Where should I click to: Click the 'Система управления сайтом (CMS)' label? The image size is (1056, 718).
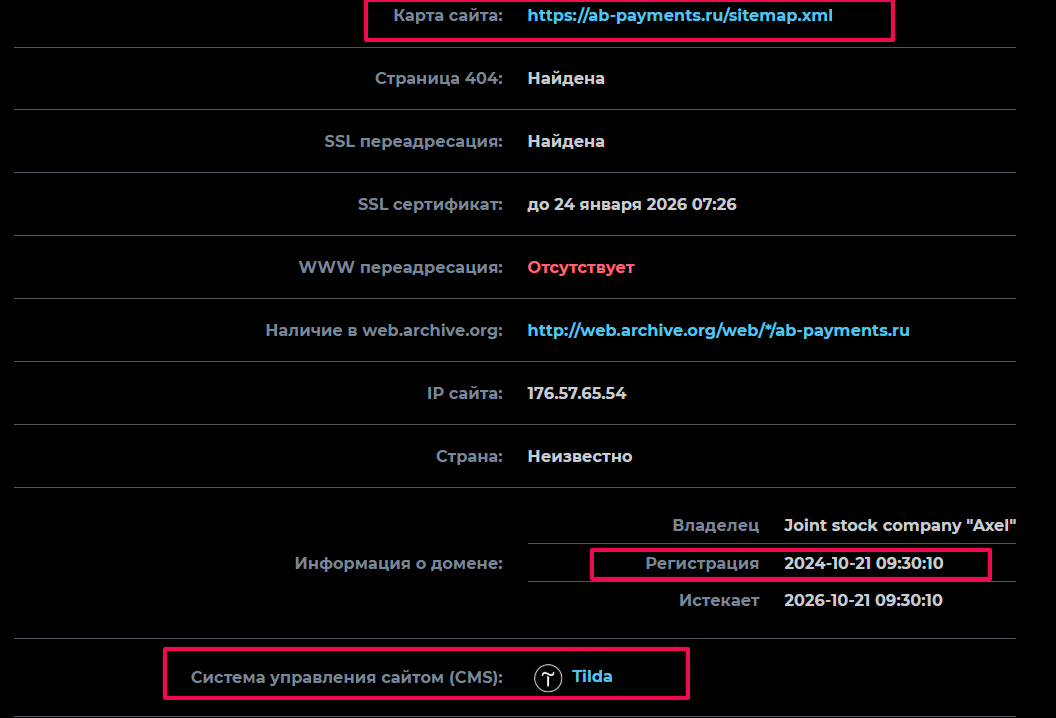pos(349,676)
